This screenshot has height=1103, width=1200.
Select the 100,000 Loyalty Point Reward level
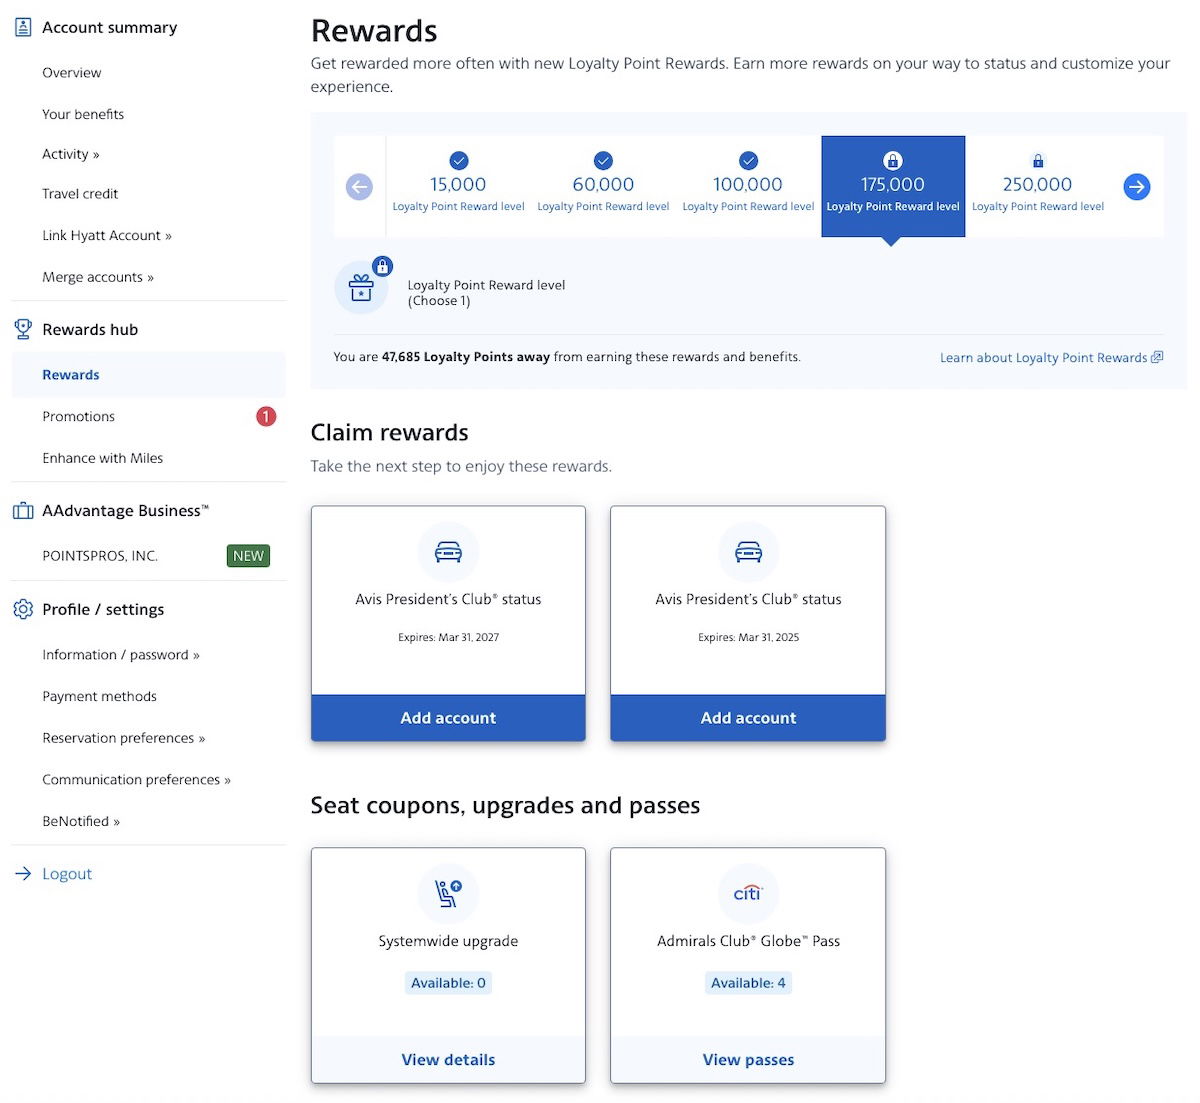click(x=748, y=186)
